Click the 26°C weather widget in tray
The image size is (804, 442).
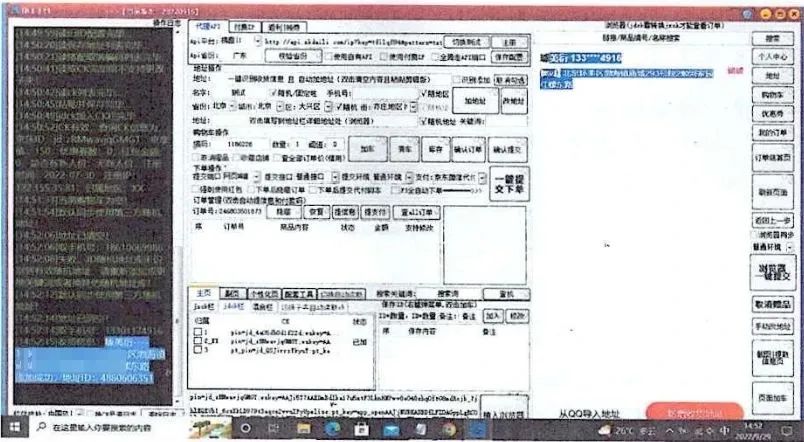(627, 430)
